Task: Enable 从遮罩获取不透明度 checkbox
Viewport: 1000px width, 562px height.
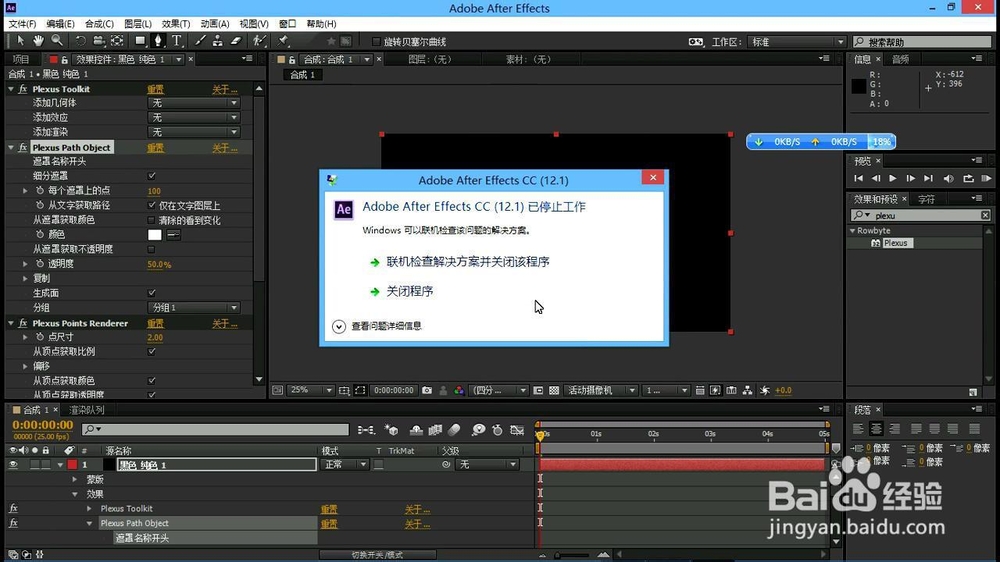Action: pyautogui.click(x=152, y=249)
